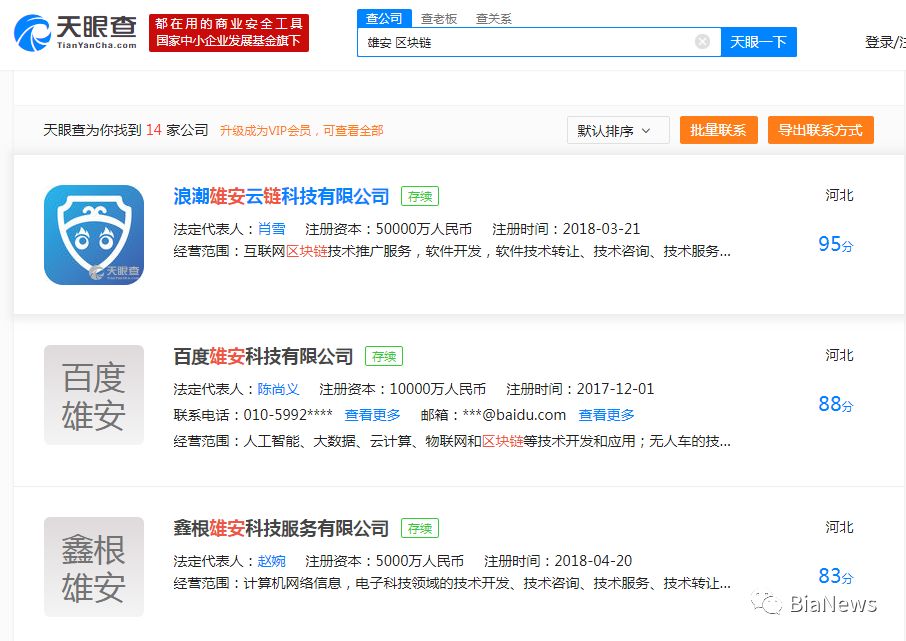Click the 存续 status tag for 百度雄安
The height and width of the screenshot is (641, 906).
coord(384,357)
